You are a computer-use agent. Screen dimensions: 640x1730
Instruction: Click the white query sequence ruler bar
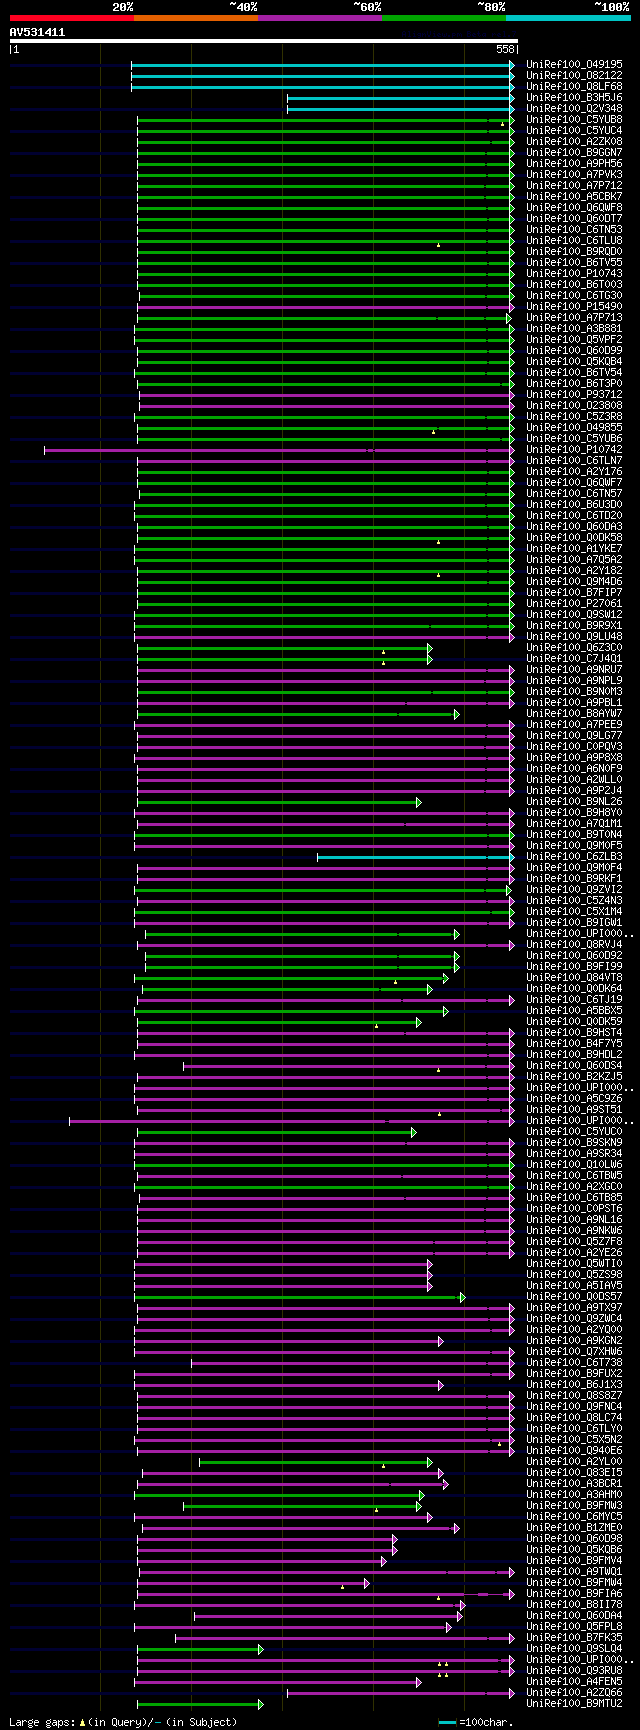[x=264, y=41]
